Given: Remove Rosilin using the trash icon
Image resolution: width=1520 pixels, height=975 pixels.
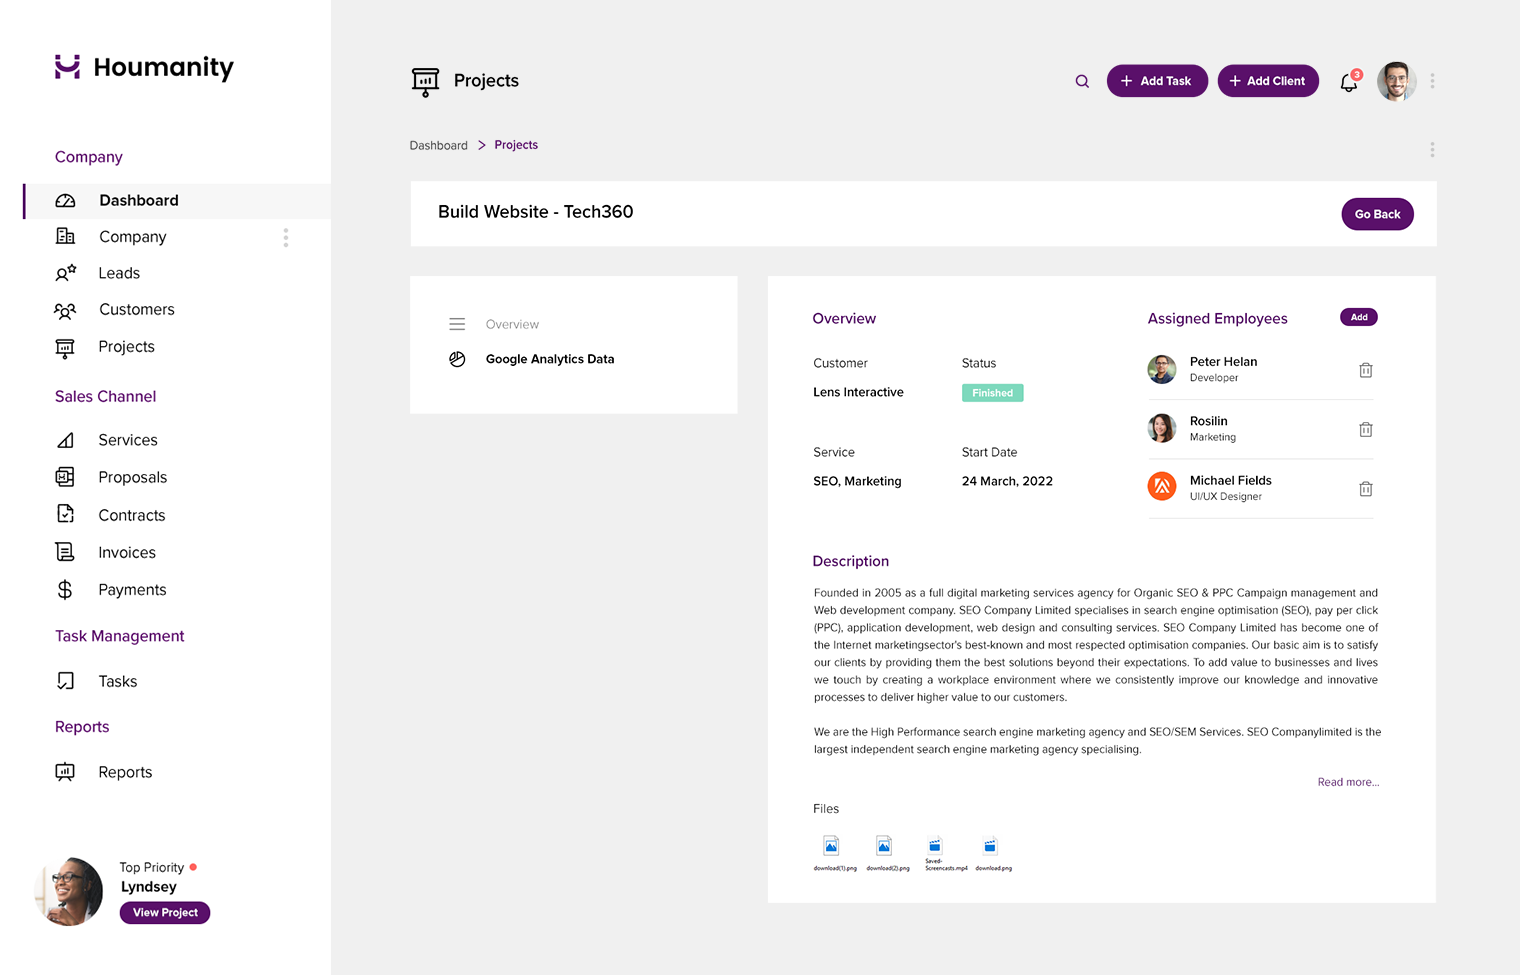Looking at the screenshot, I should coord(1365,430).
